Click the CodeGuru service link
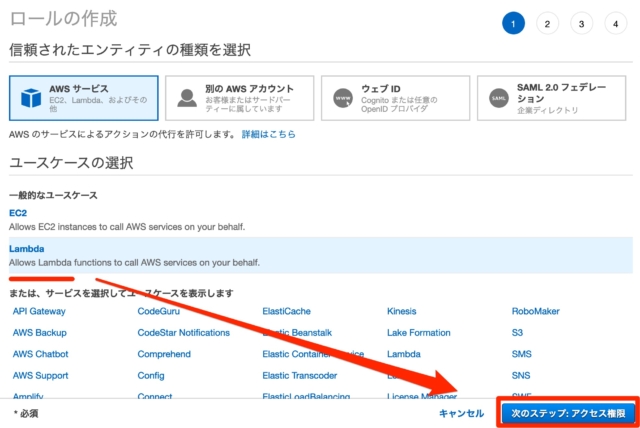The image size is (640, 428). click(x=158, y=311)
